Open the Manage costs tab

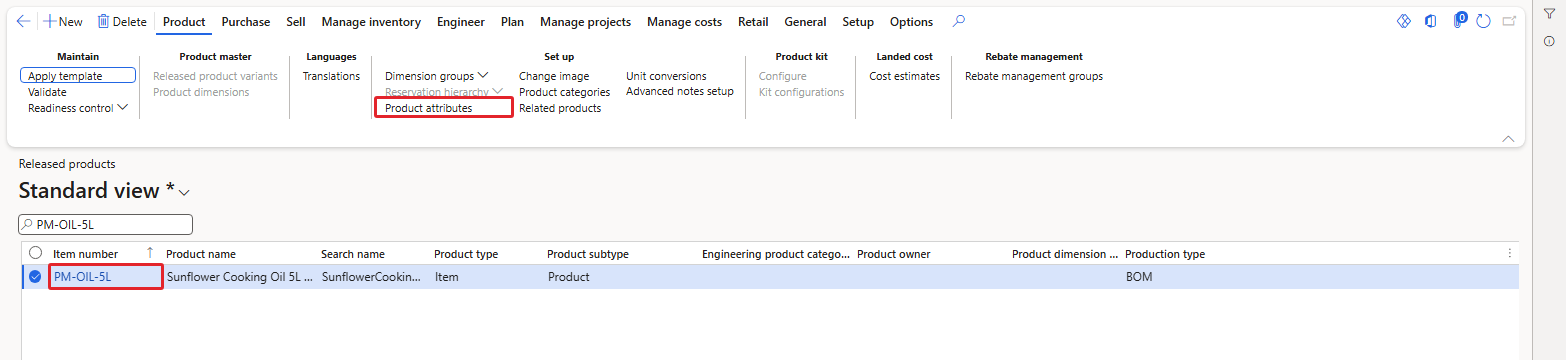pos(684,22)
